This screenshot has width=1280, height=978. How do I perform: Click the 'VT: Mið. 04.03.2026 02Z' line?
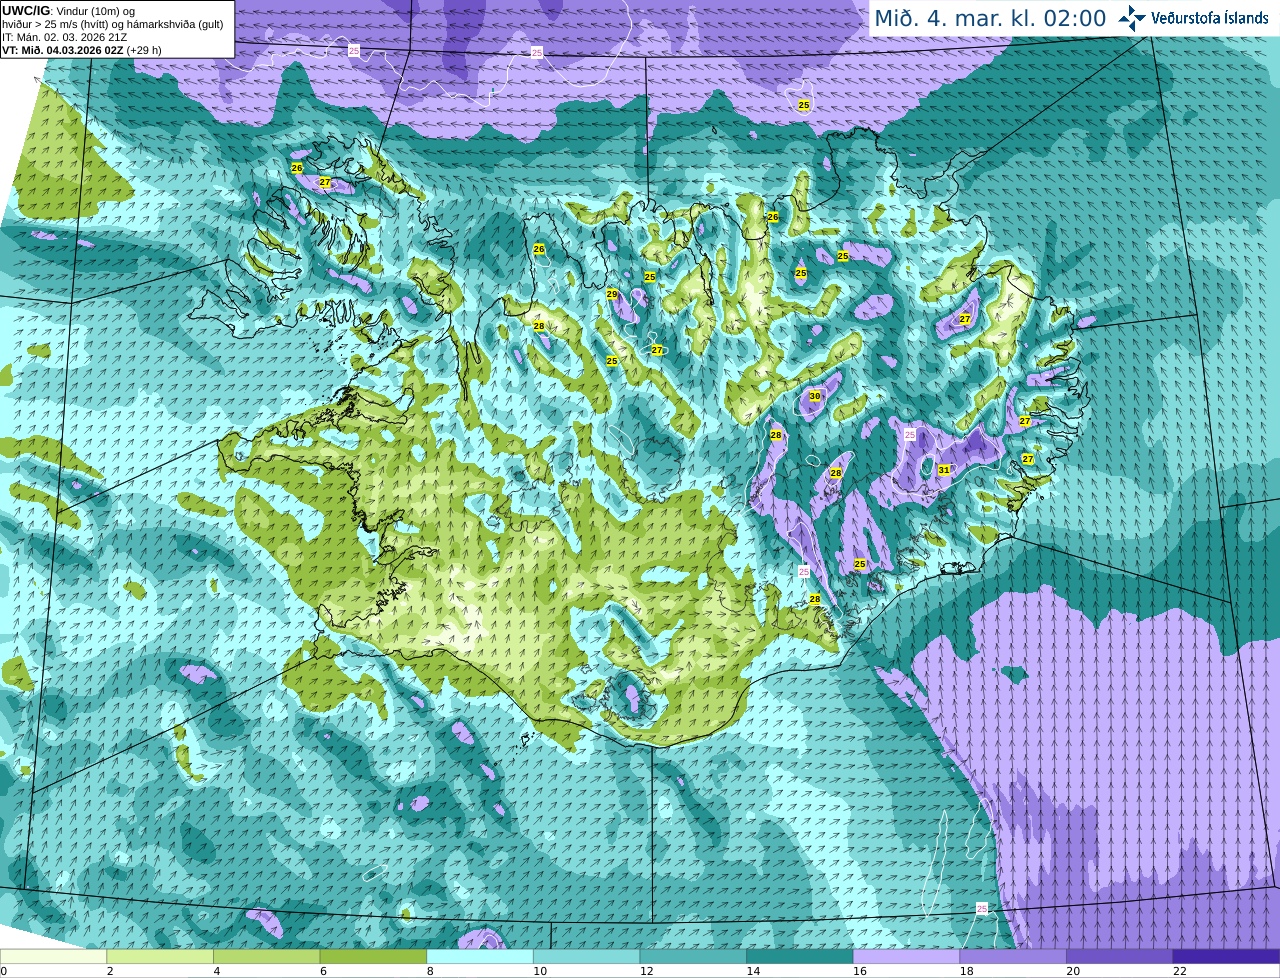pyautogui.click(x=63, y=50)
